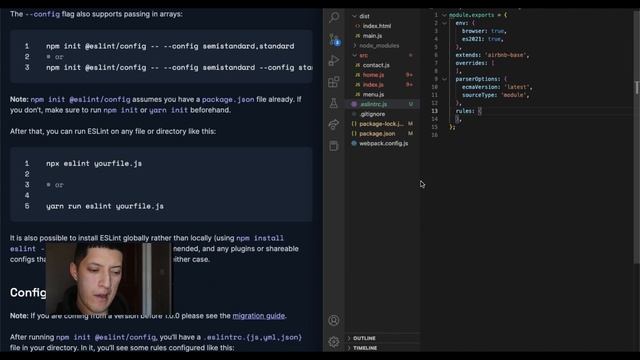Open the Search view in activity bar
The image size is (640, 360).
334,17
